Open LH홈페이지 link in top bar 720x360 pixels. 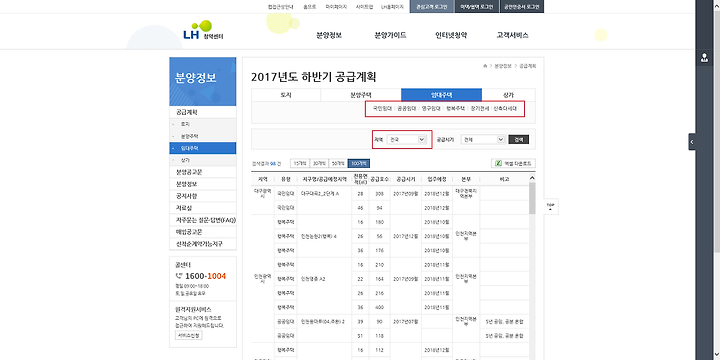(x=392, y=7)
